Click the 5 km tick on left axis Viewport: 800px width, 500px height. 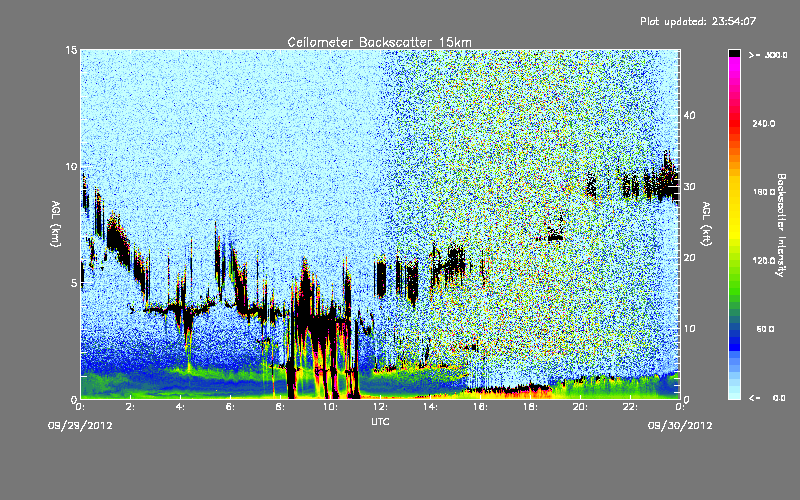point(74,283)
